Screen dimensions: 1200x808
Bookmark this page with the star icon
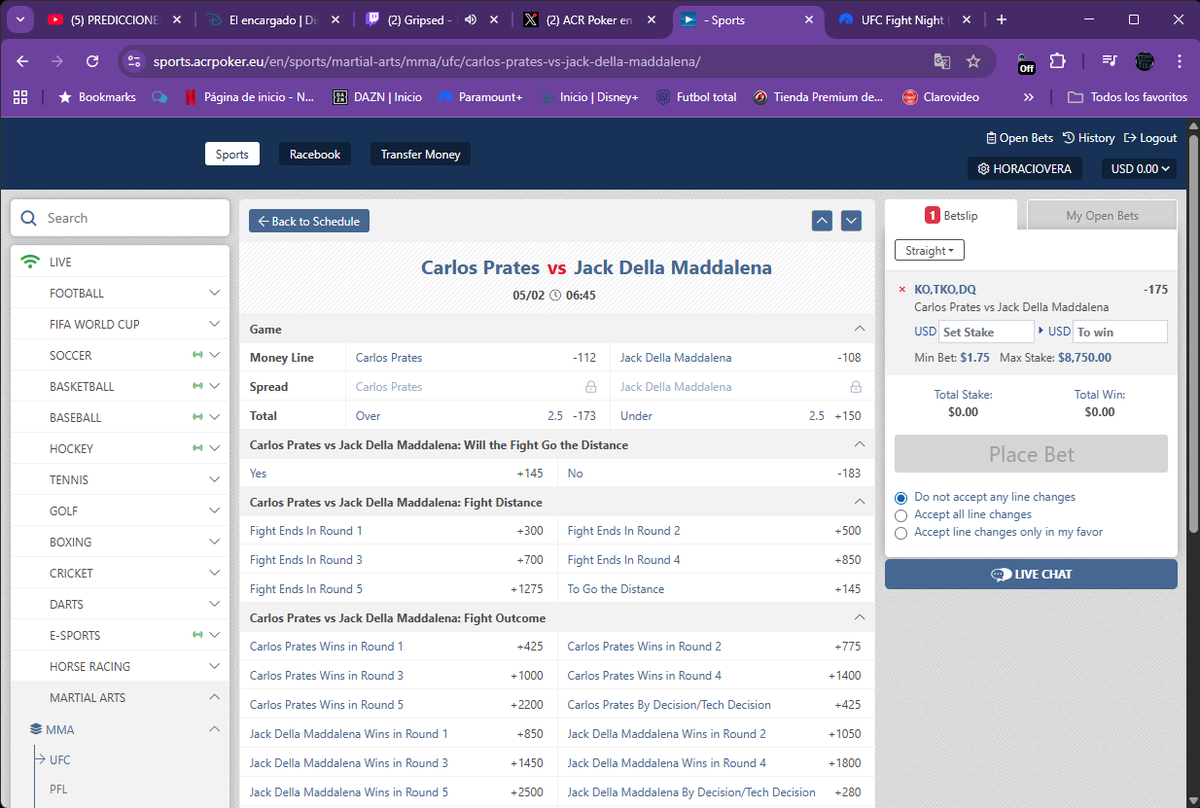tap(973, 61)
